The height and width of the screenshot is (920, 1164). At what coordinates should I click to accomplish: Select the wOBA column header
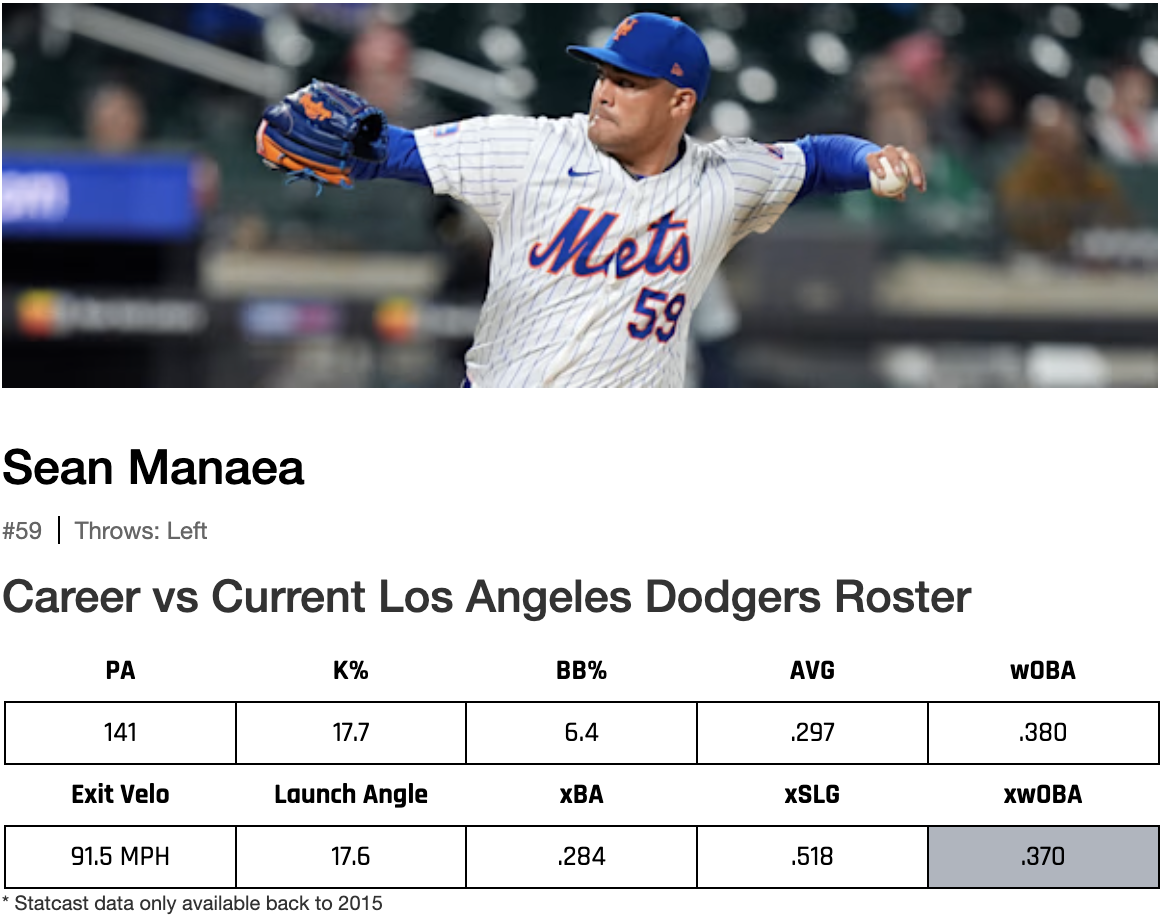point(1042,671)
